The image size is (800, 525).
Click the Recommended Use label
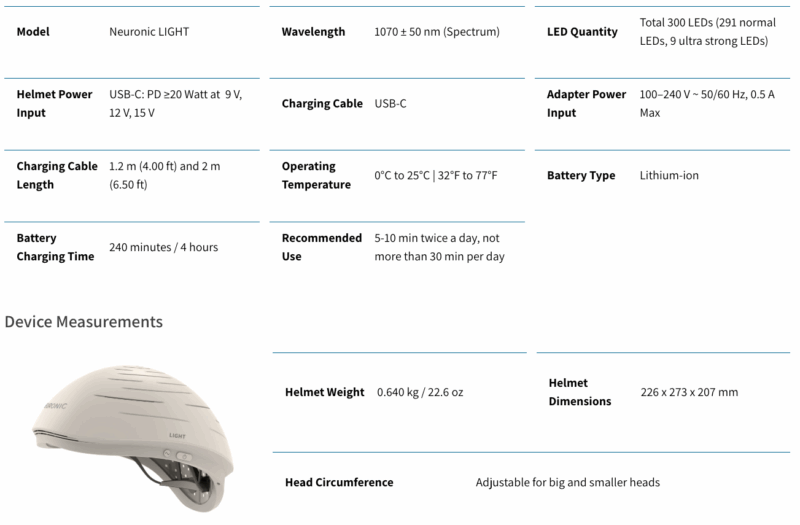(321, 247)
